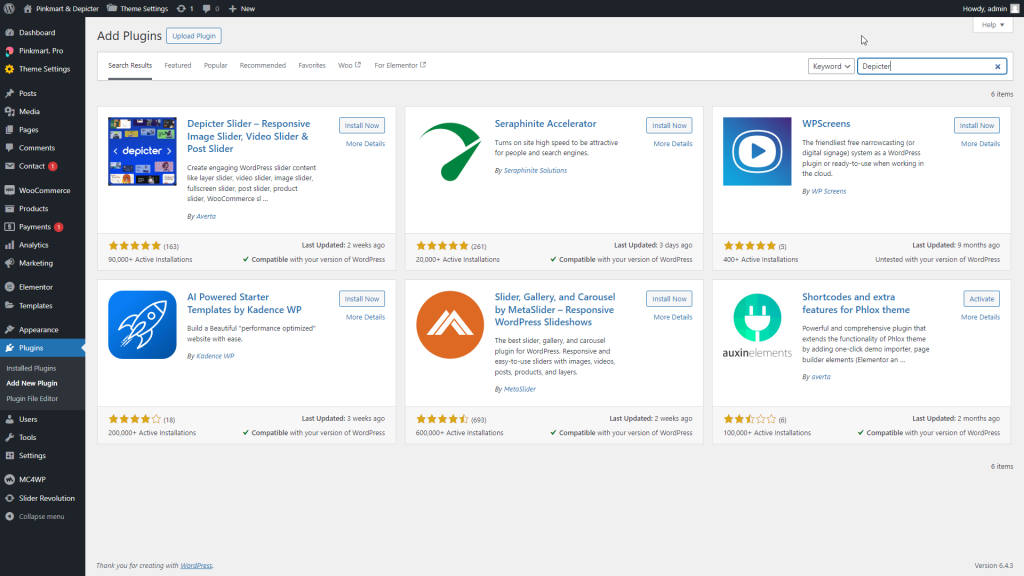Open Pinkmart Pro sidebar item
This screenshot has height=576, width=1024.
(42, 50)
